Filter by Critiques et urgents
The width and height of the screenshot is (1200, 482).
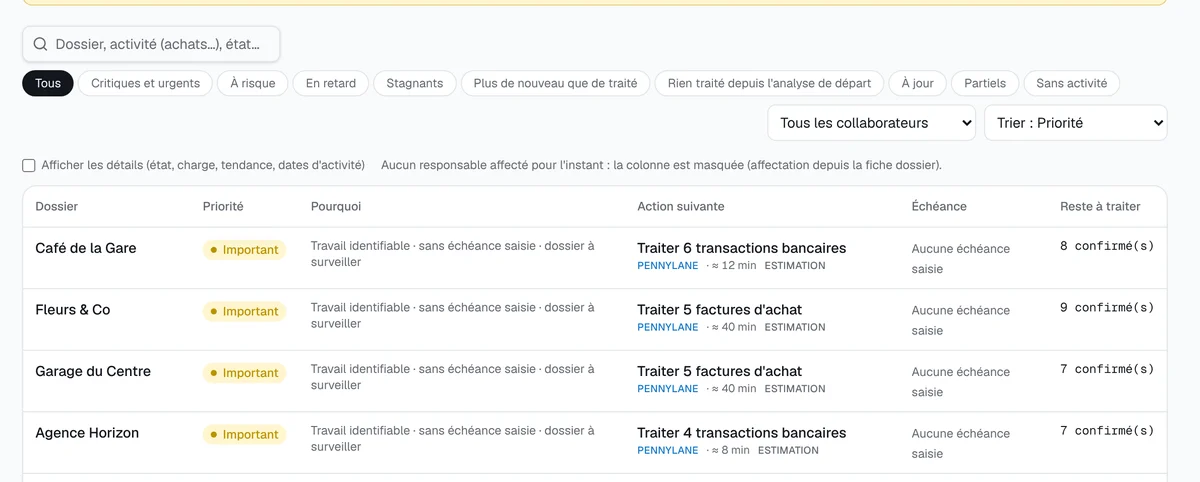coord(145,83)
